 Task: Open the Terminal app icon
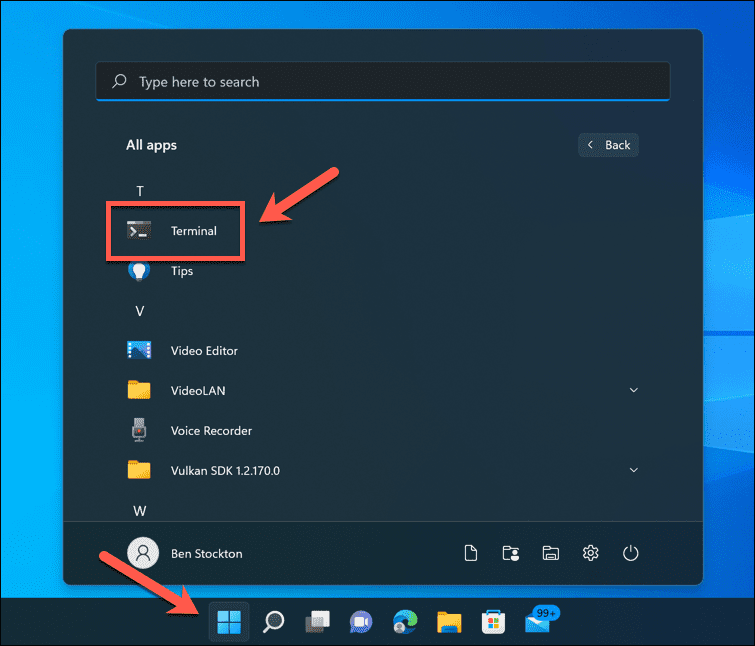[139, 230]
